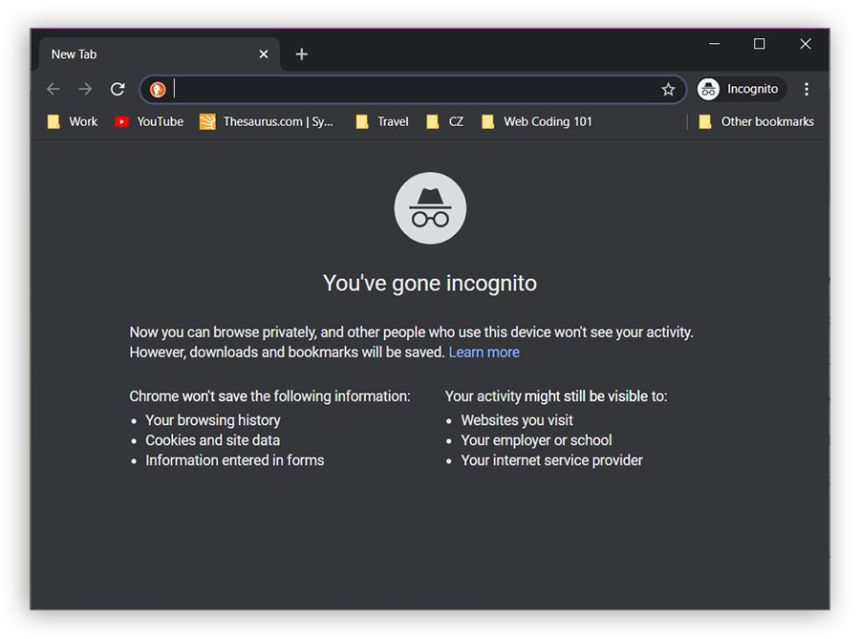This screenshot has height=639, width=860.
Task: Open the Chrome three-dot menu
Action: coord(806,89)
